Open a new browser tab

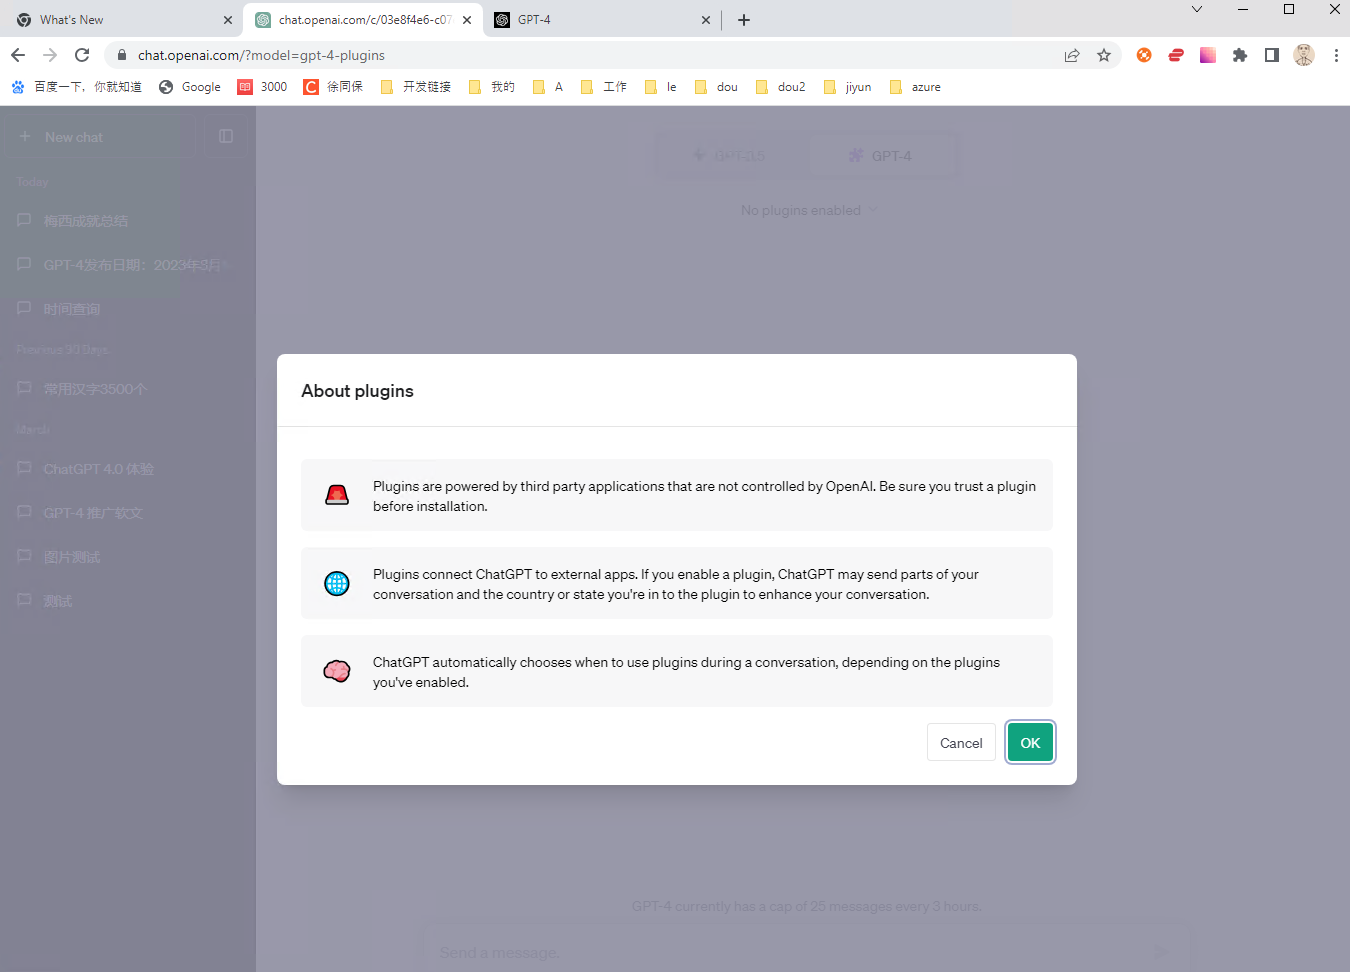[744, 20]
